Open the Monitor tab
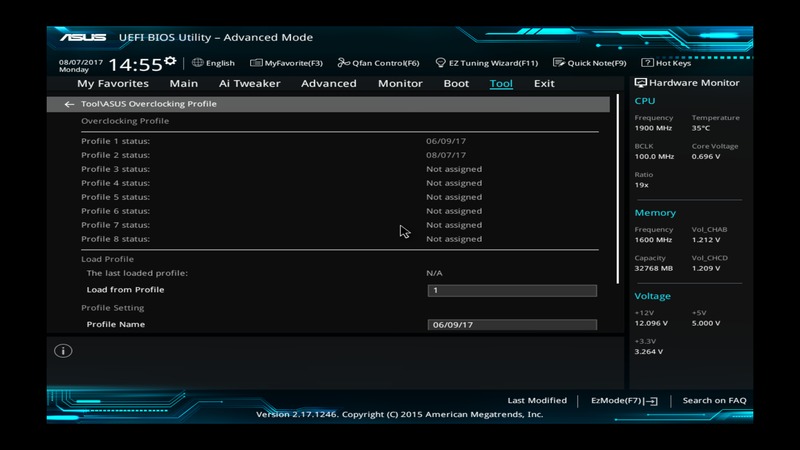 tap(400, 84)
